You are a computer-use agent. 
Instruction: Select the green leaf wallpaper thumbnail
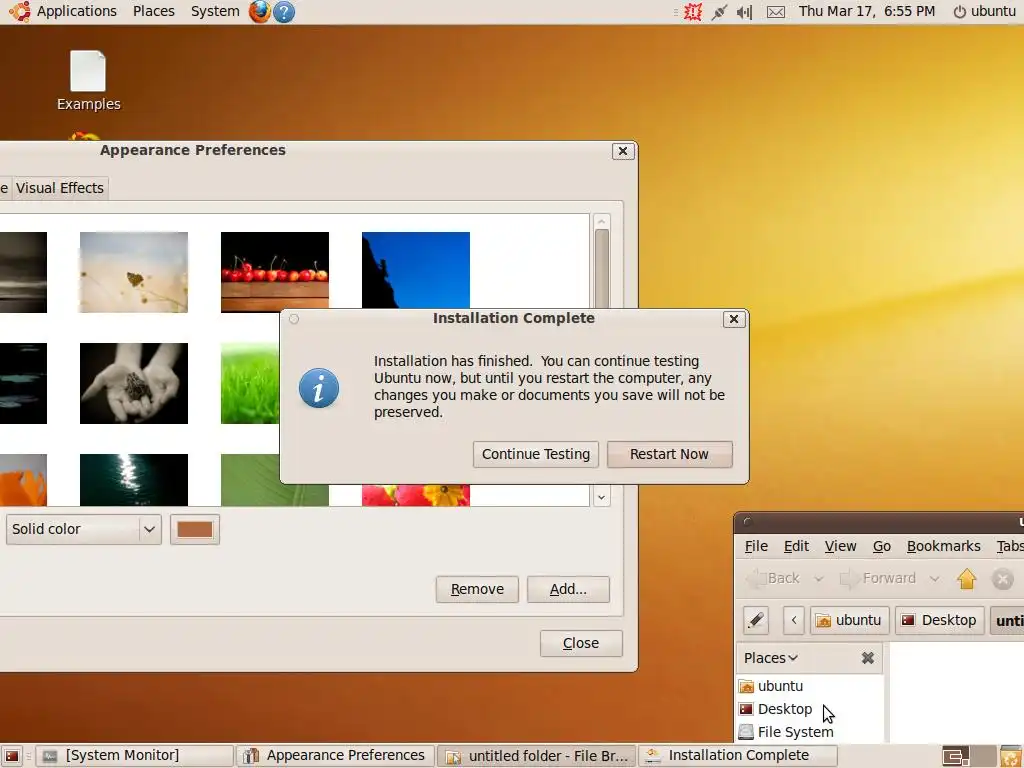[275, 480]
